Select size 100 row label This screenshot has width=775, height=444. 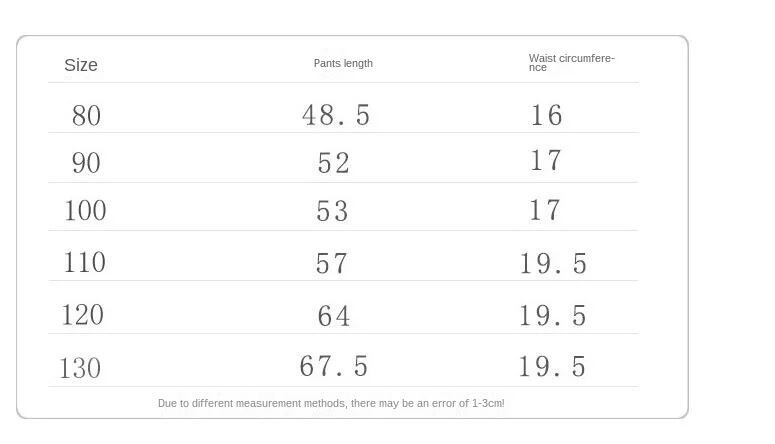point(85,211)
